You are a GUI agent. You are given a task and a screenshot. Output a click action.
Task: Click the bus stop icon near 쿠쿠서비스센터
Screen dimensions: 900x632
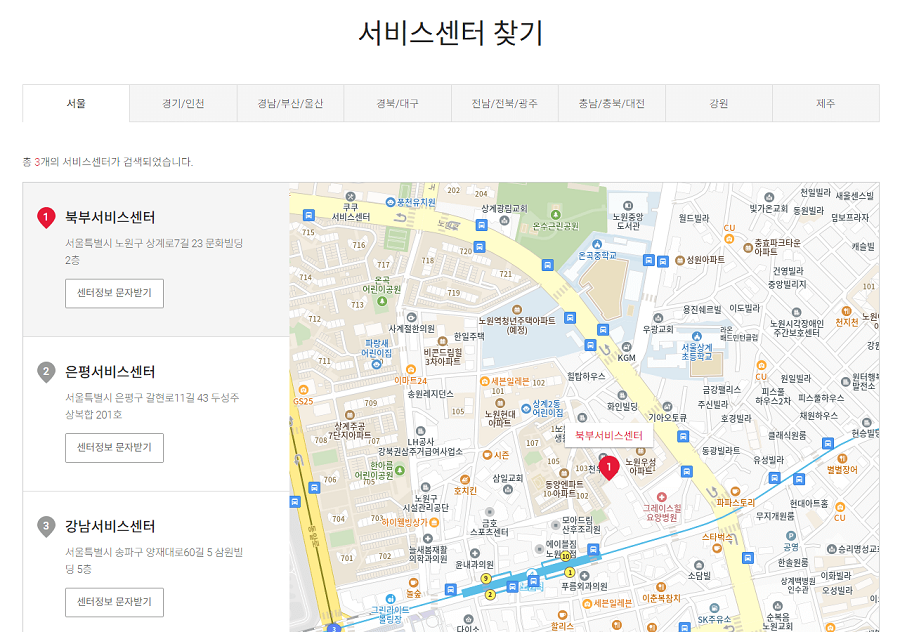point(307,215)
